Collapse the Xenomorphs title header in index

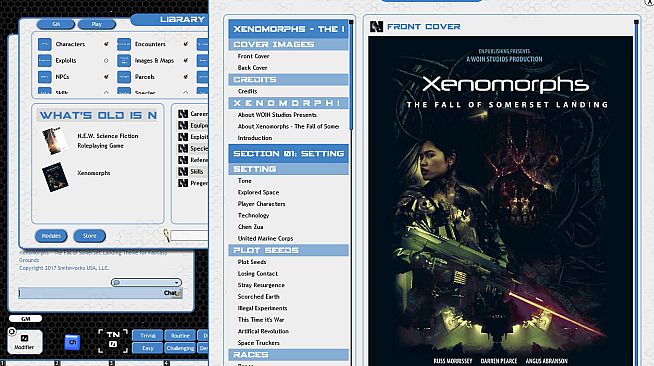(x=288, y=29)
